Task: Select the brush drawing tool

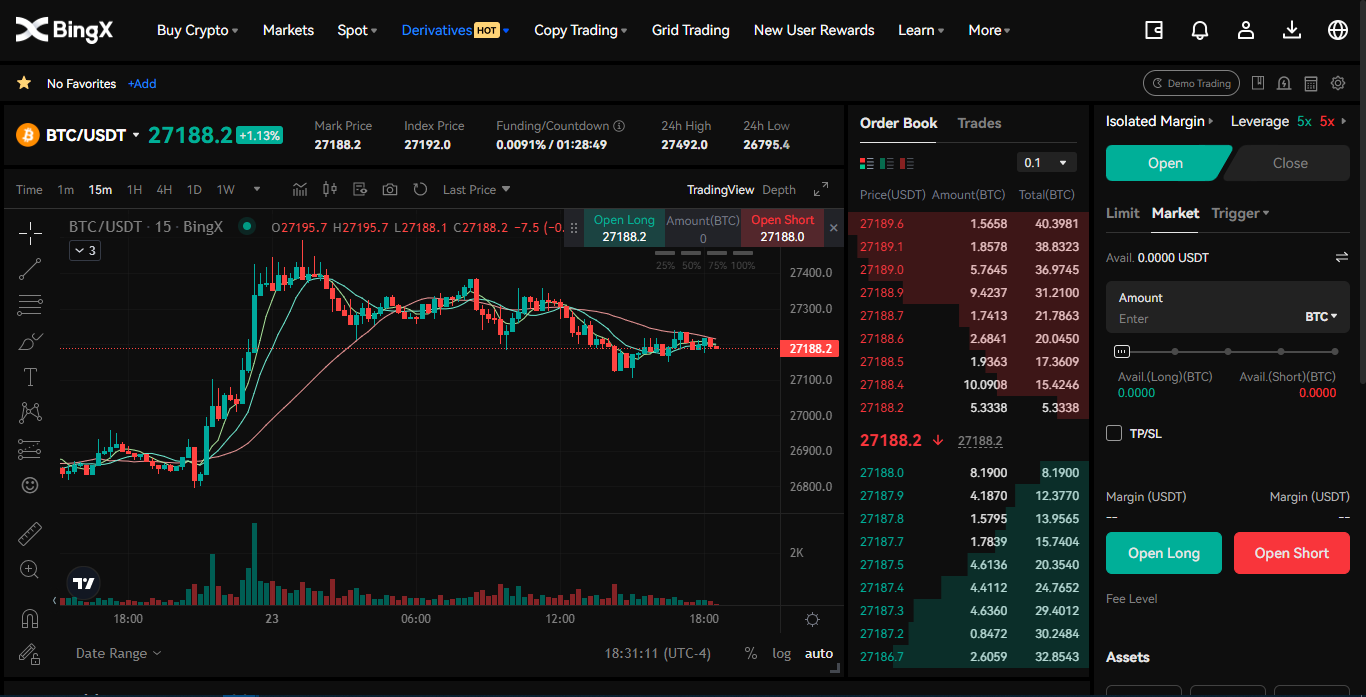Action: (x=30, y=341)
